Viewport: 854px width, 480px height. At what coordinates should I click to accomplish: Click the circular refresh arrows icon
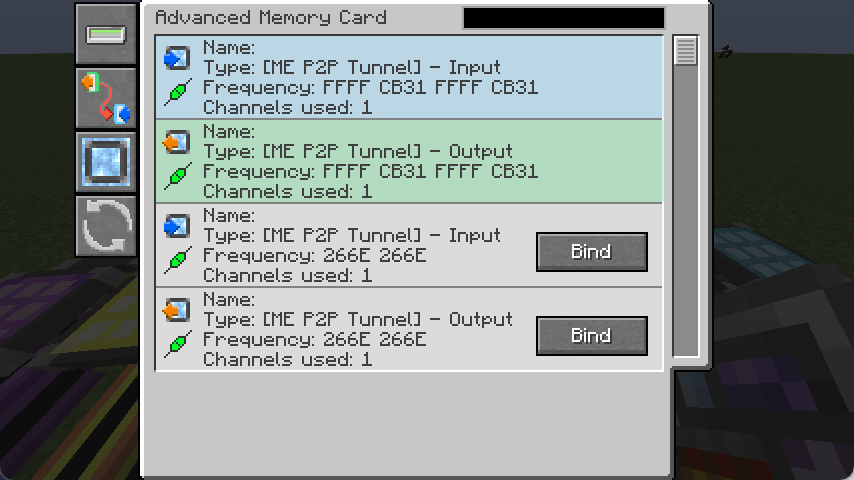point(106,226)
